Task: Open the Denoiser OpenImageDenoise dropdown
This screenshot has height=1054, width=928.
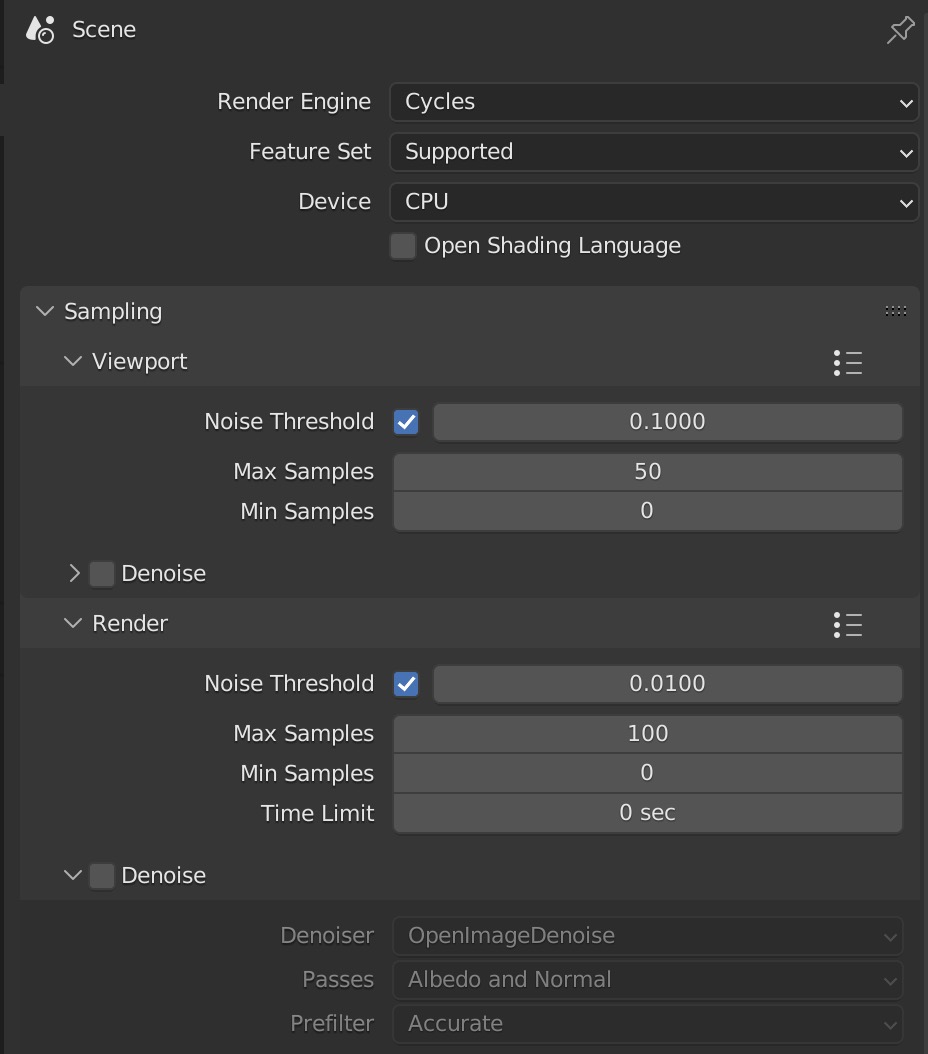Action: tap(648, 936)
